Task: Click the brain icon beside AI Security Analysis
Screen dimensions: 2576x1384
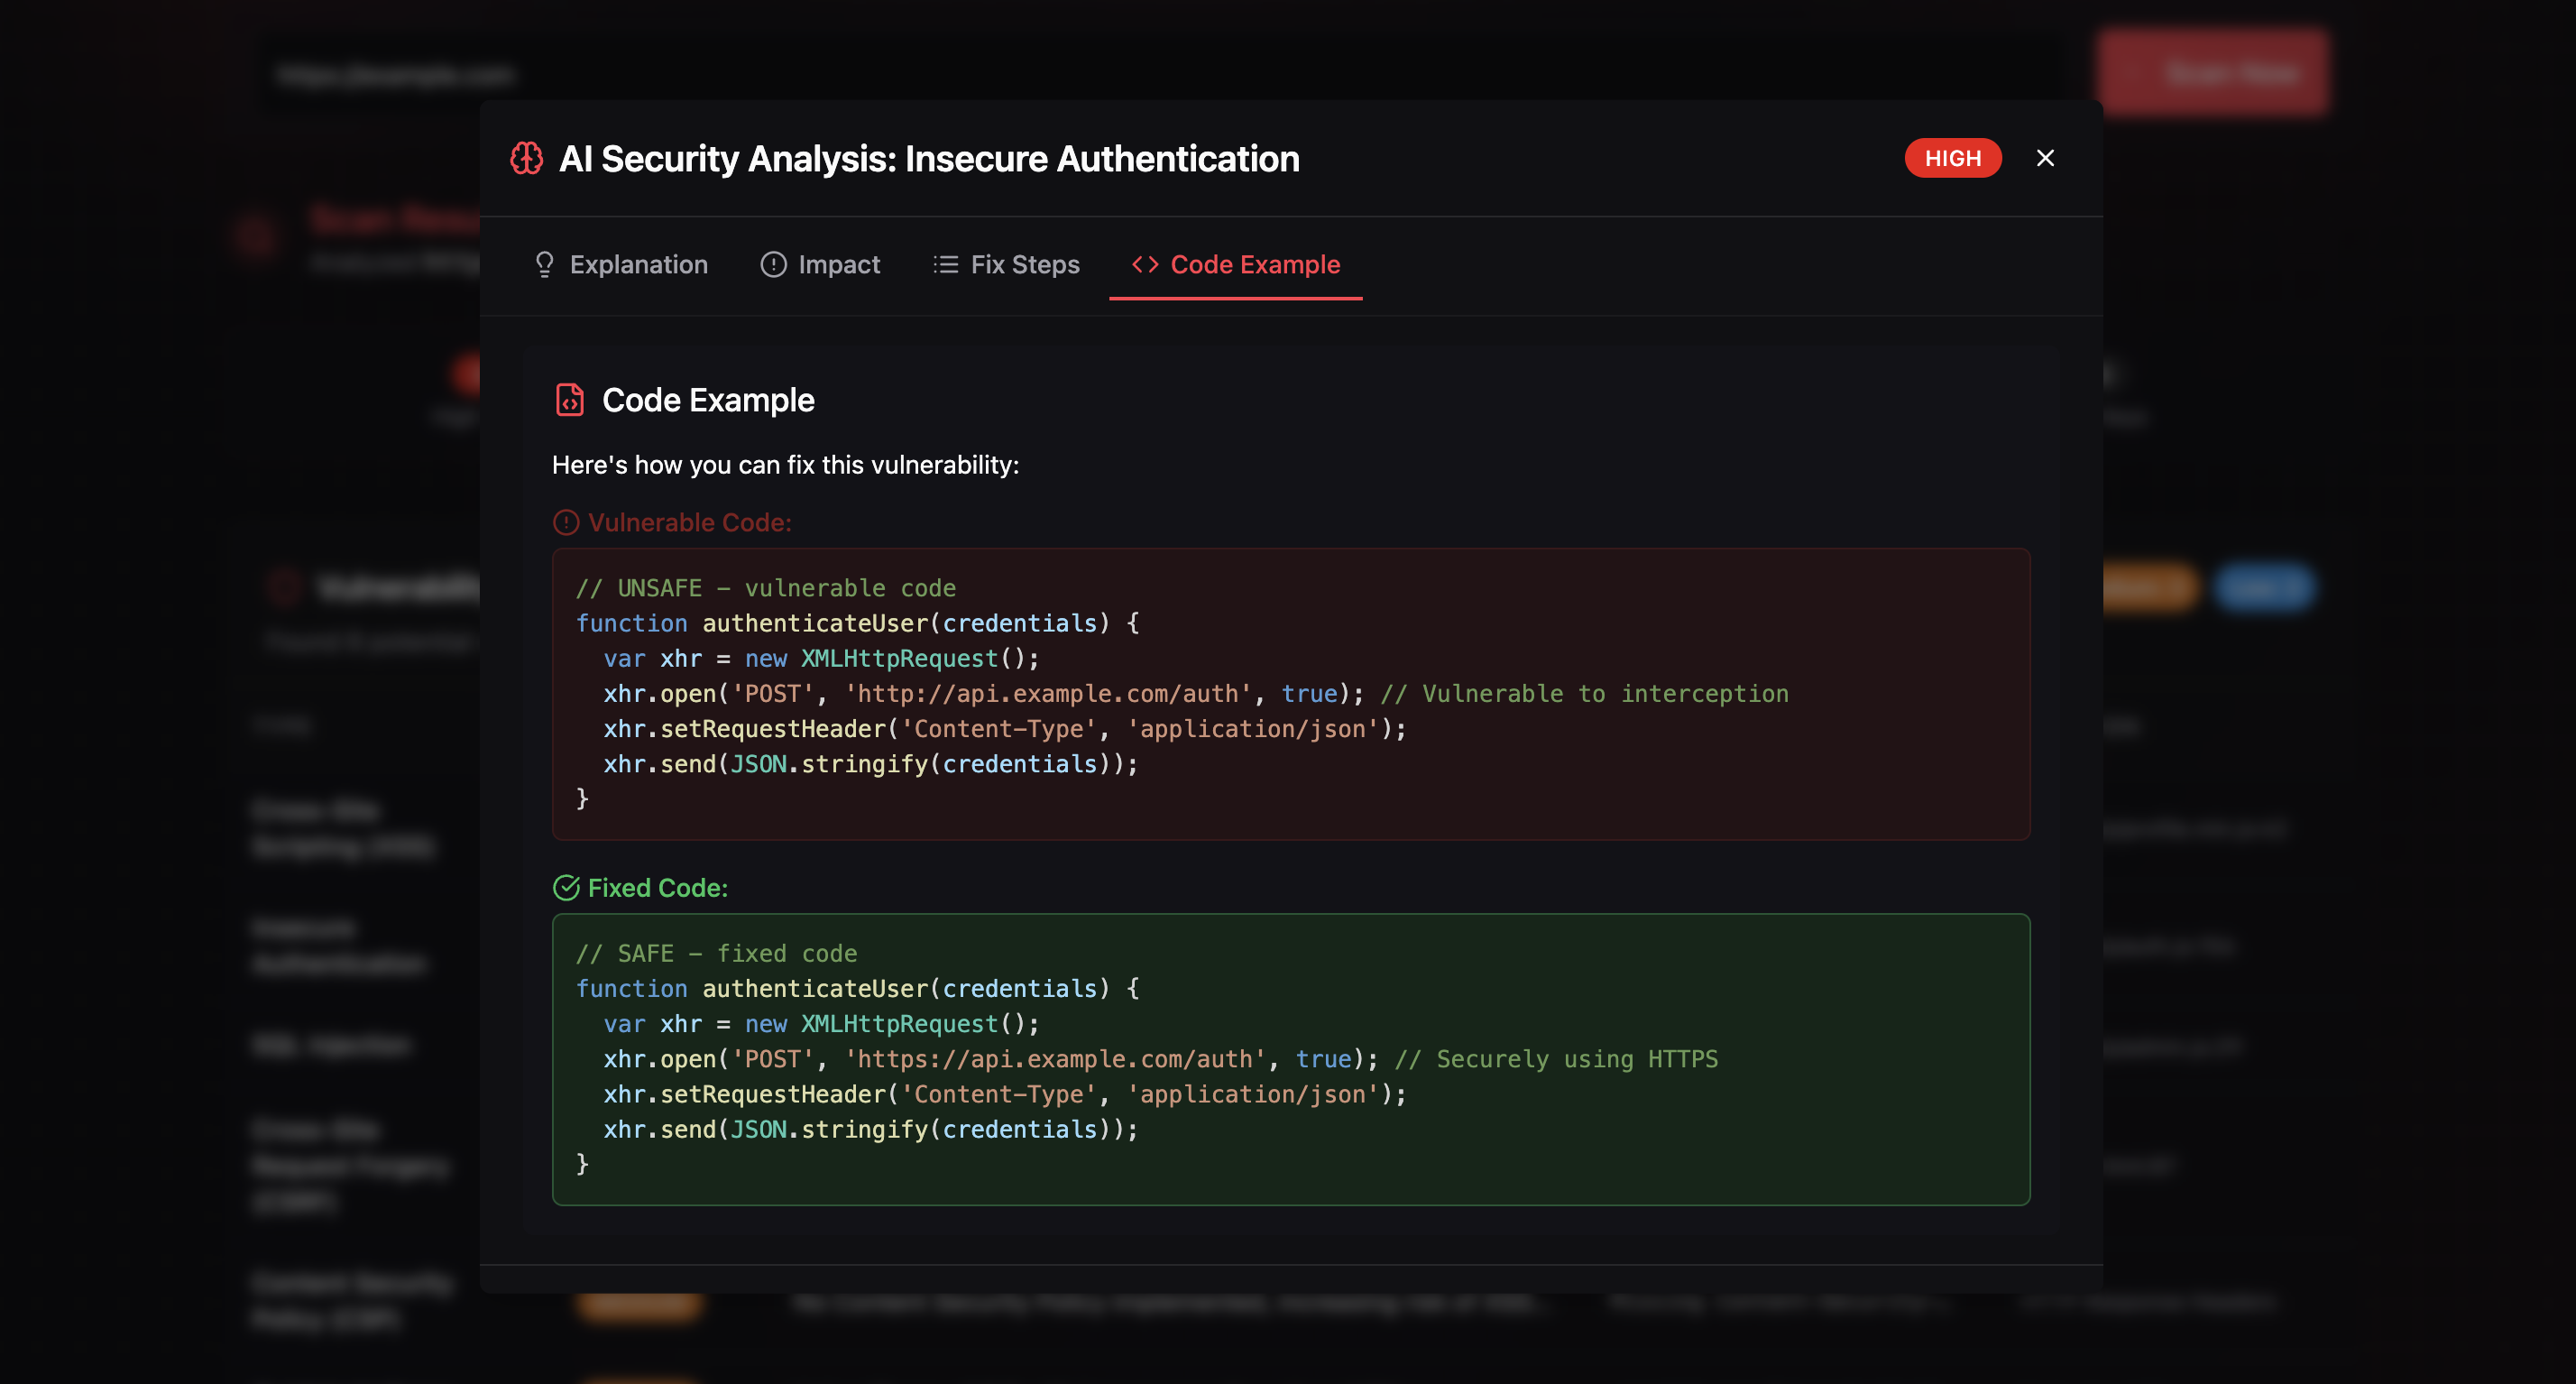Action: coord(526,158)
